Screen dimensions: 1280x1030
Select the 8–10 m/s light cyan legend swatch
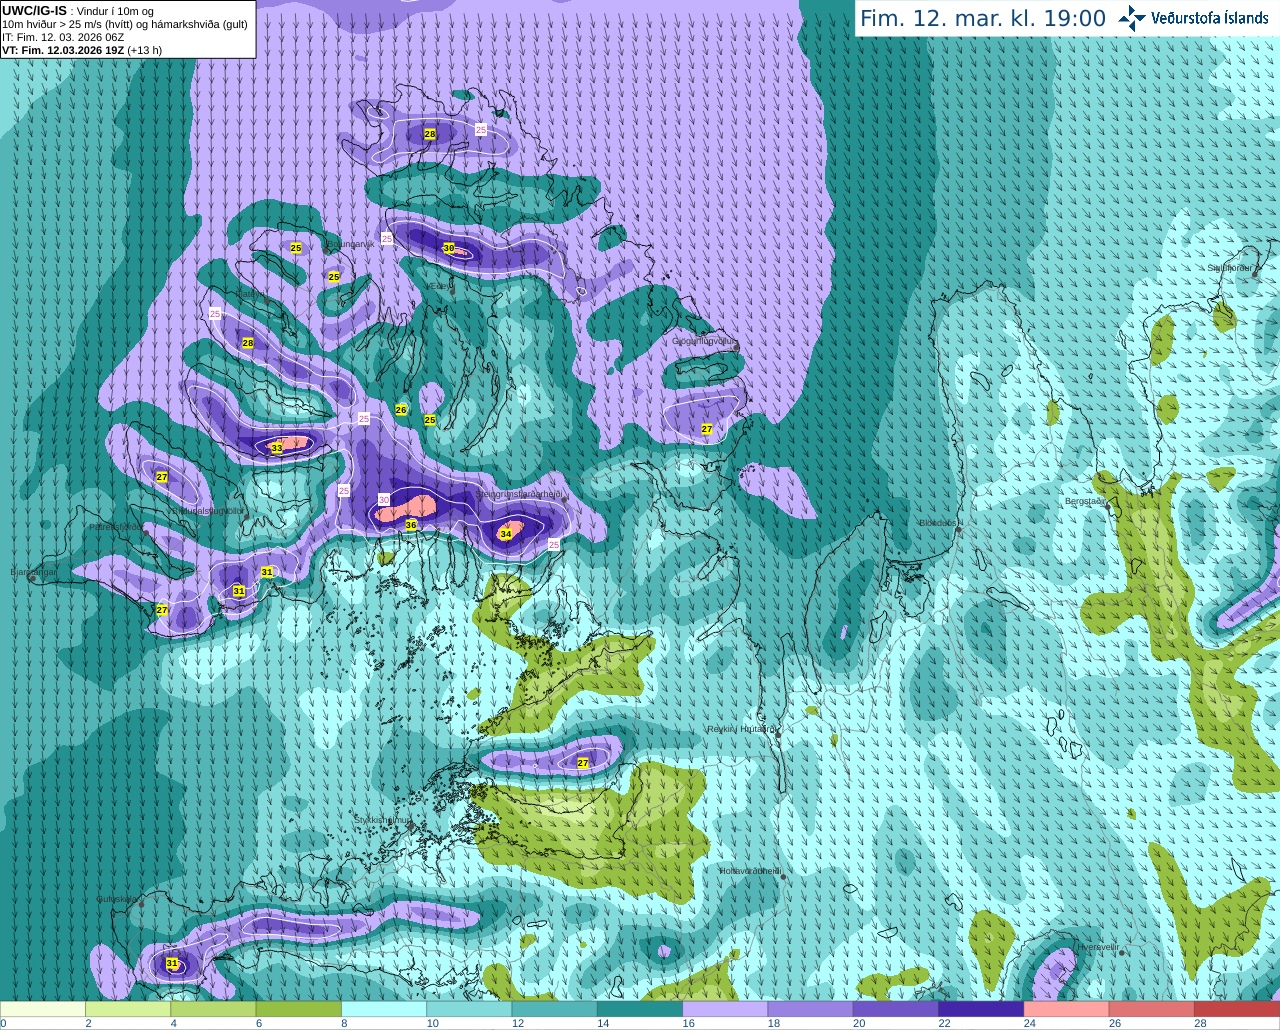(384, 1009)
